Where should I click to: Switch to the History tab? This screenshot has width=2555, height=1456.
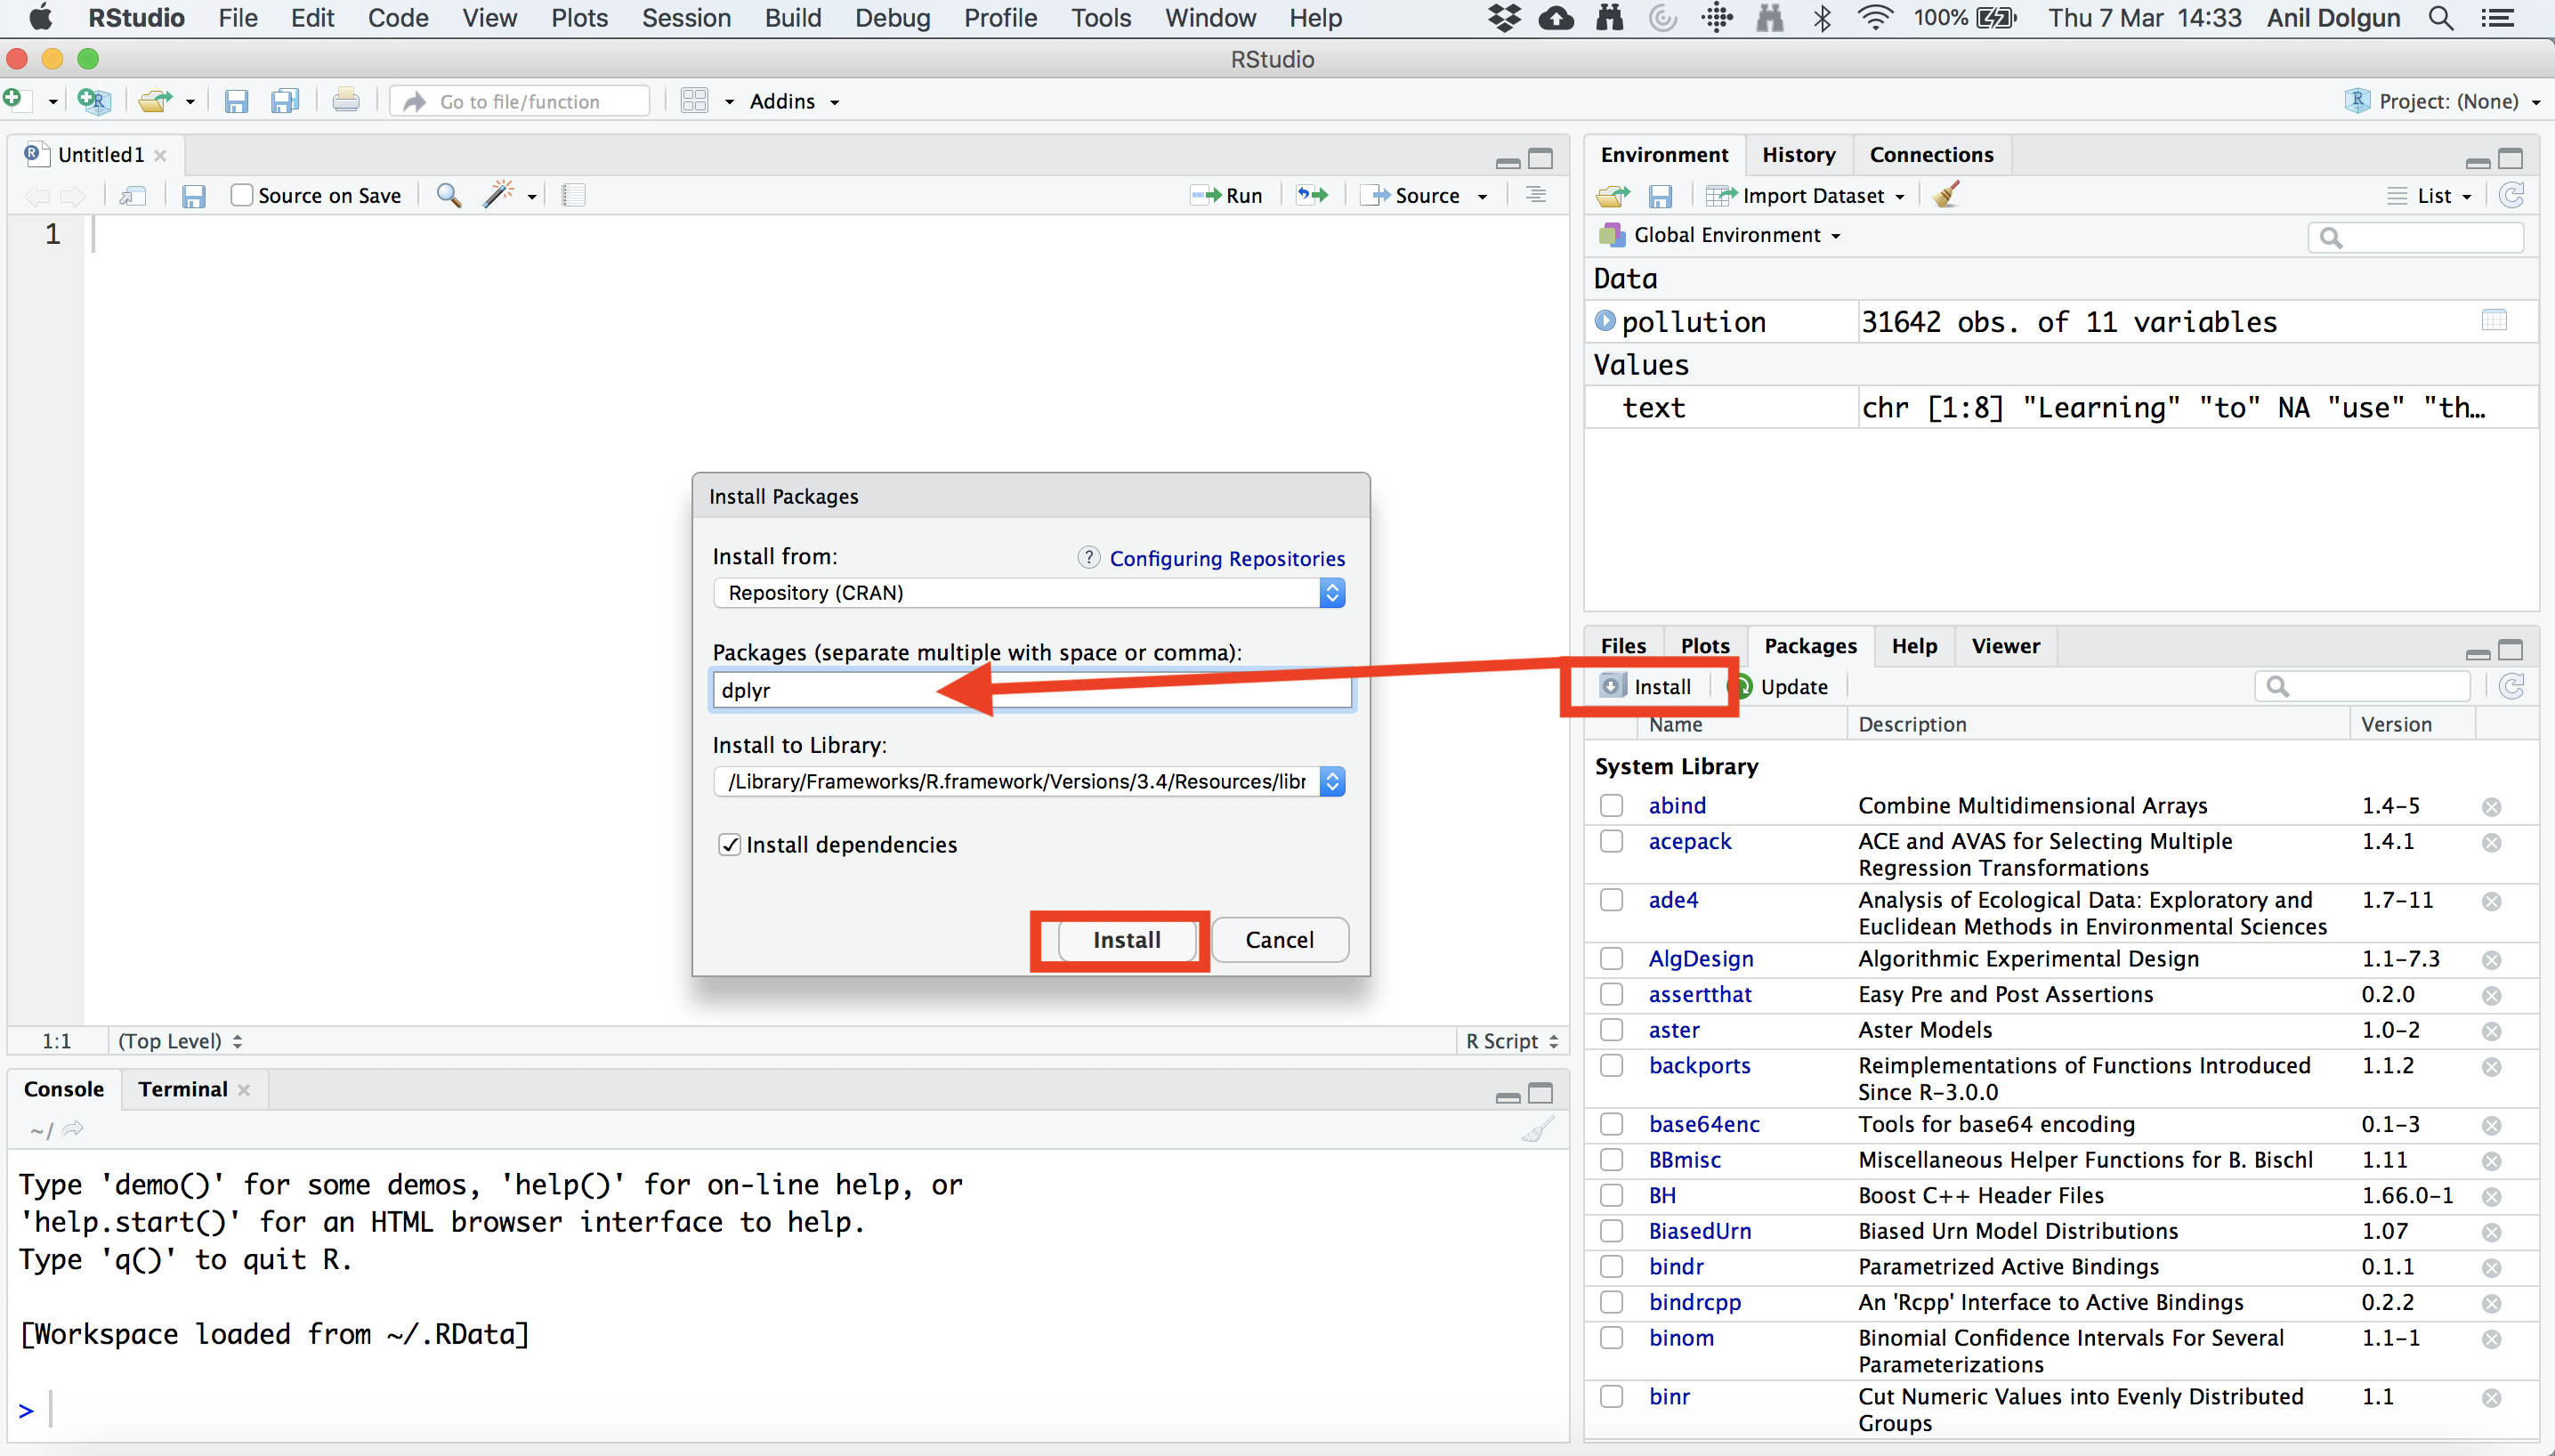click(1798, 155)
